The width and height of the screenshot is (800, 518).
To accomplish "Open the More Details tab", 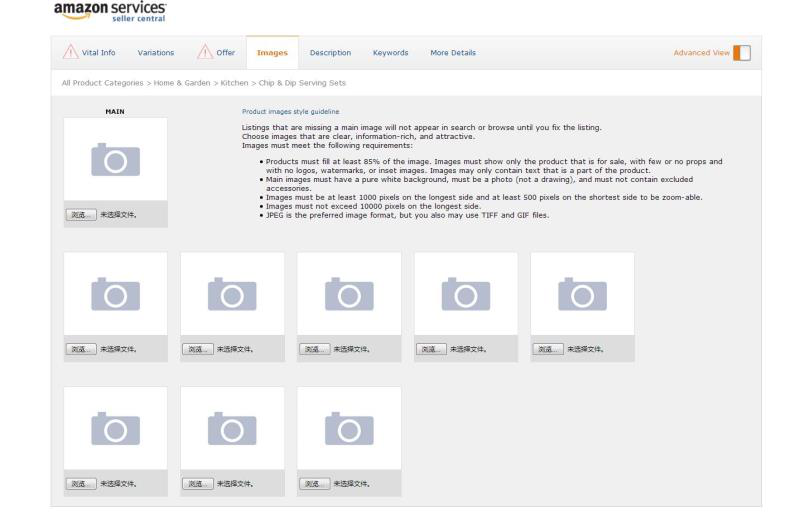I will (x=453, y=53).
